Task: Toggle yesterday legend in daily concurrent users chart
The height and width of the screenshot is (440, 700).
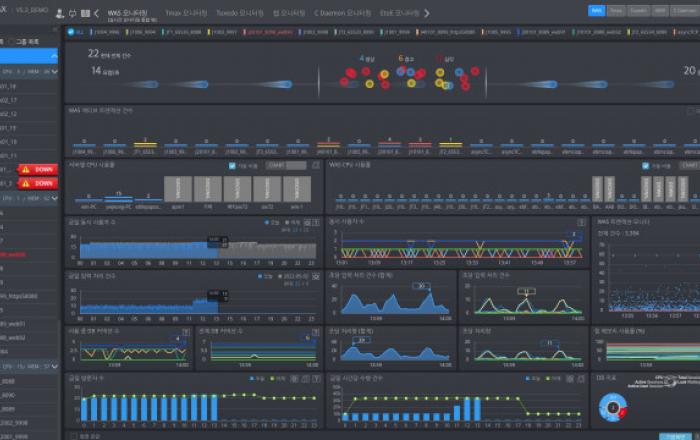Action: [x=293, y=222]
